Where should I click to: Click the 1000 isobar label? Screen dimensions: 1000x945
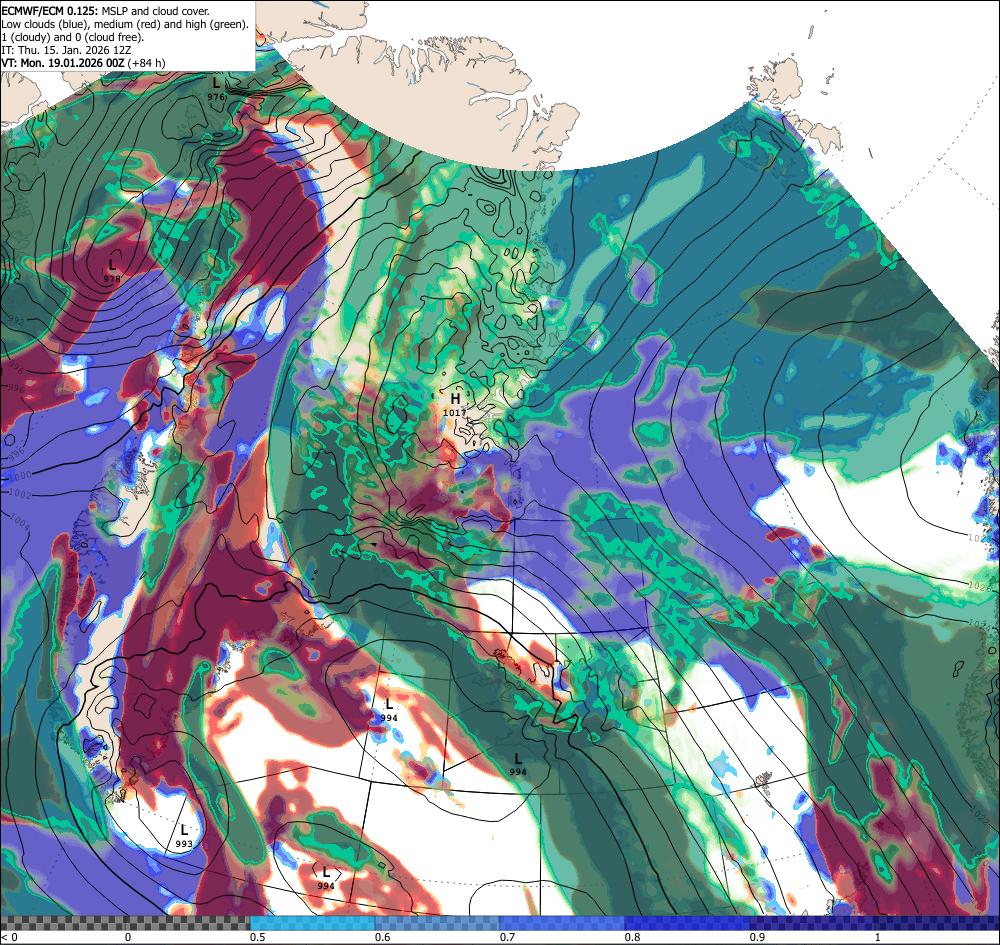click(22, 475)
